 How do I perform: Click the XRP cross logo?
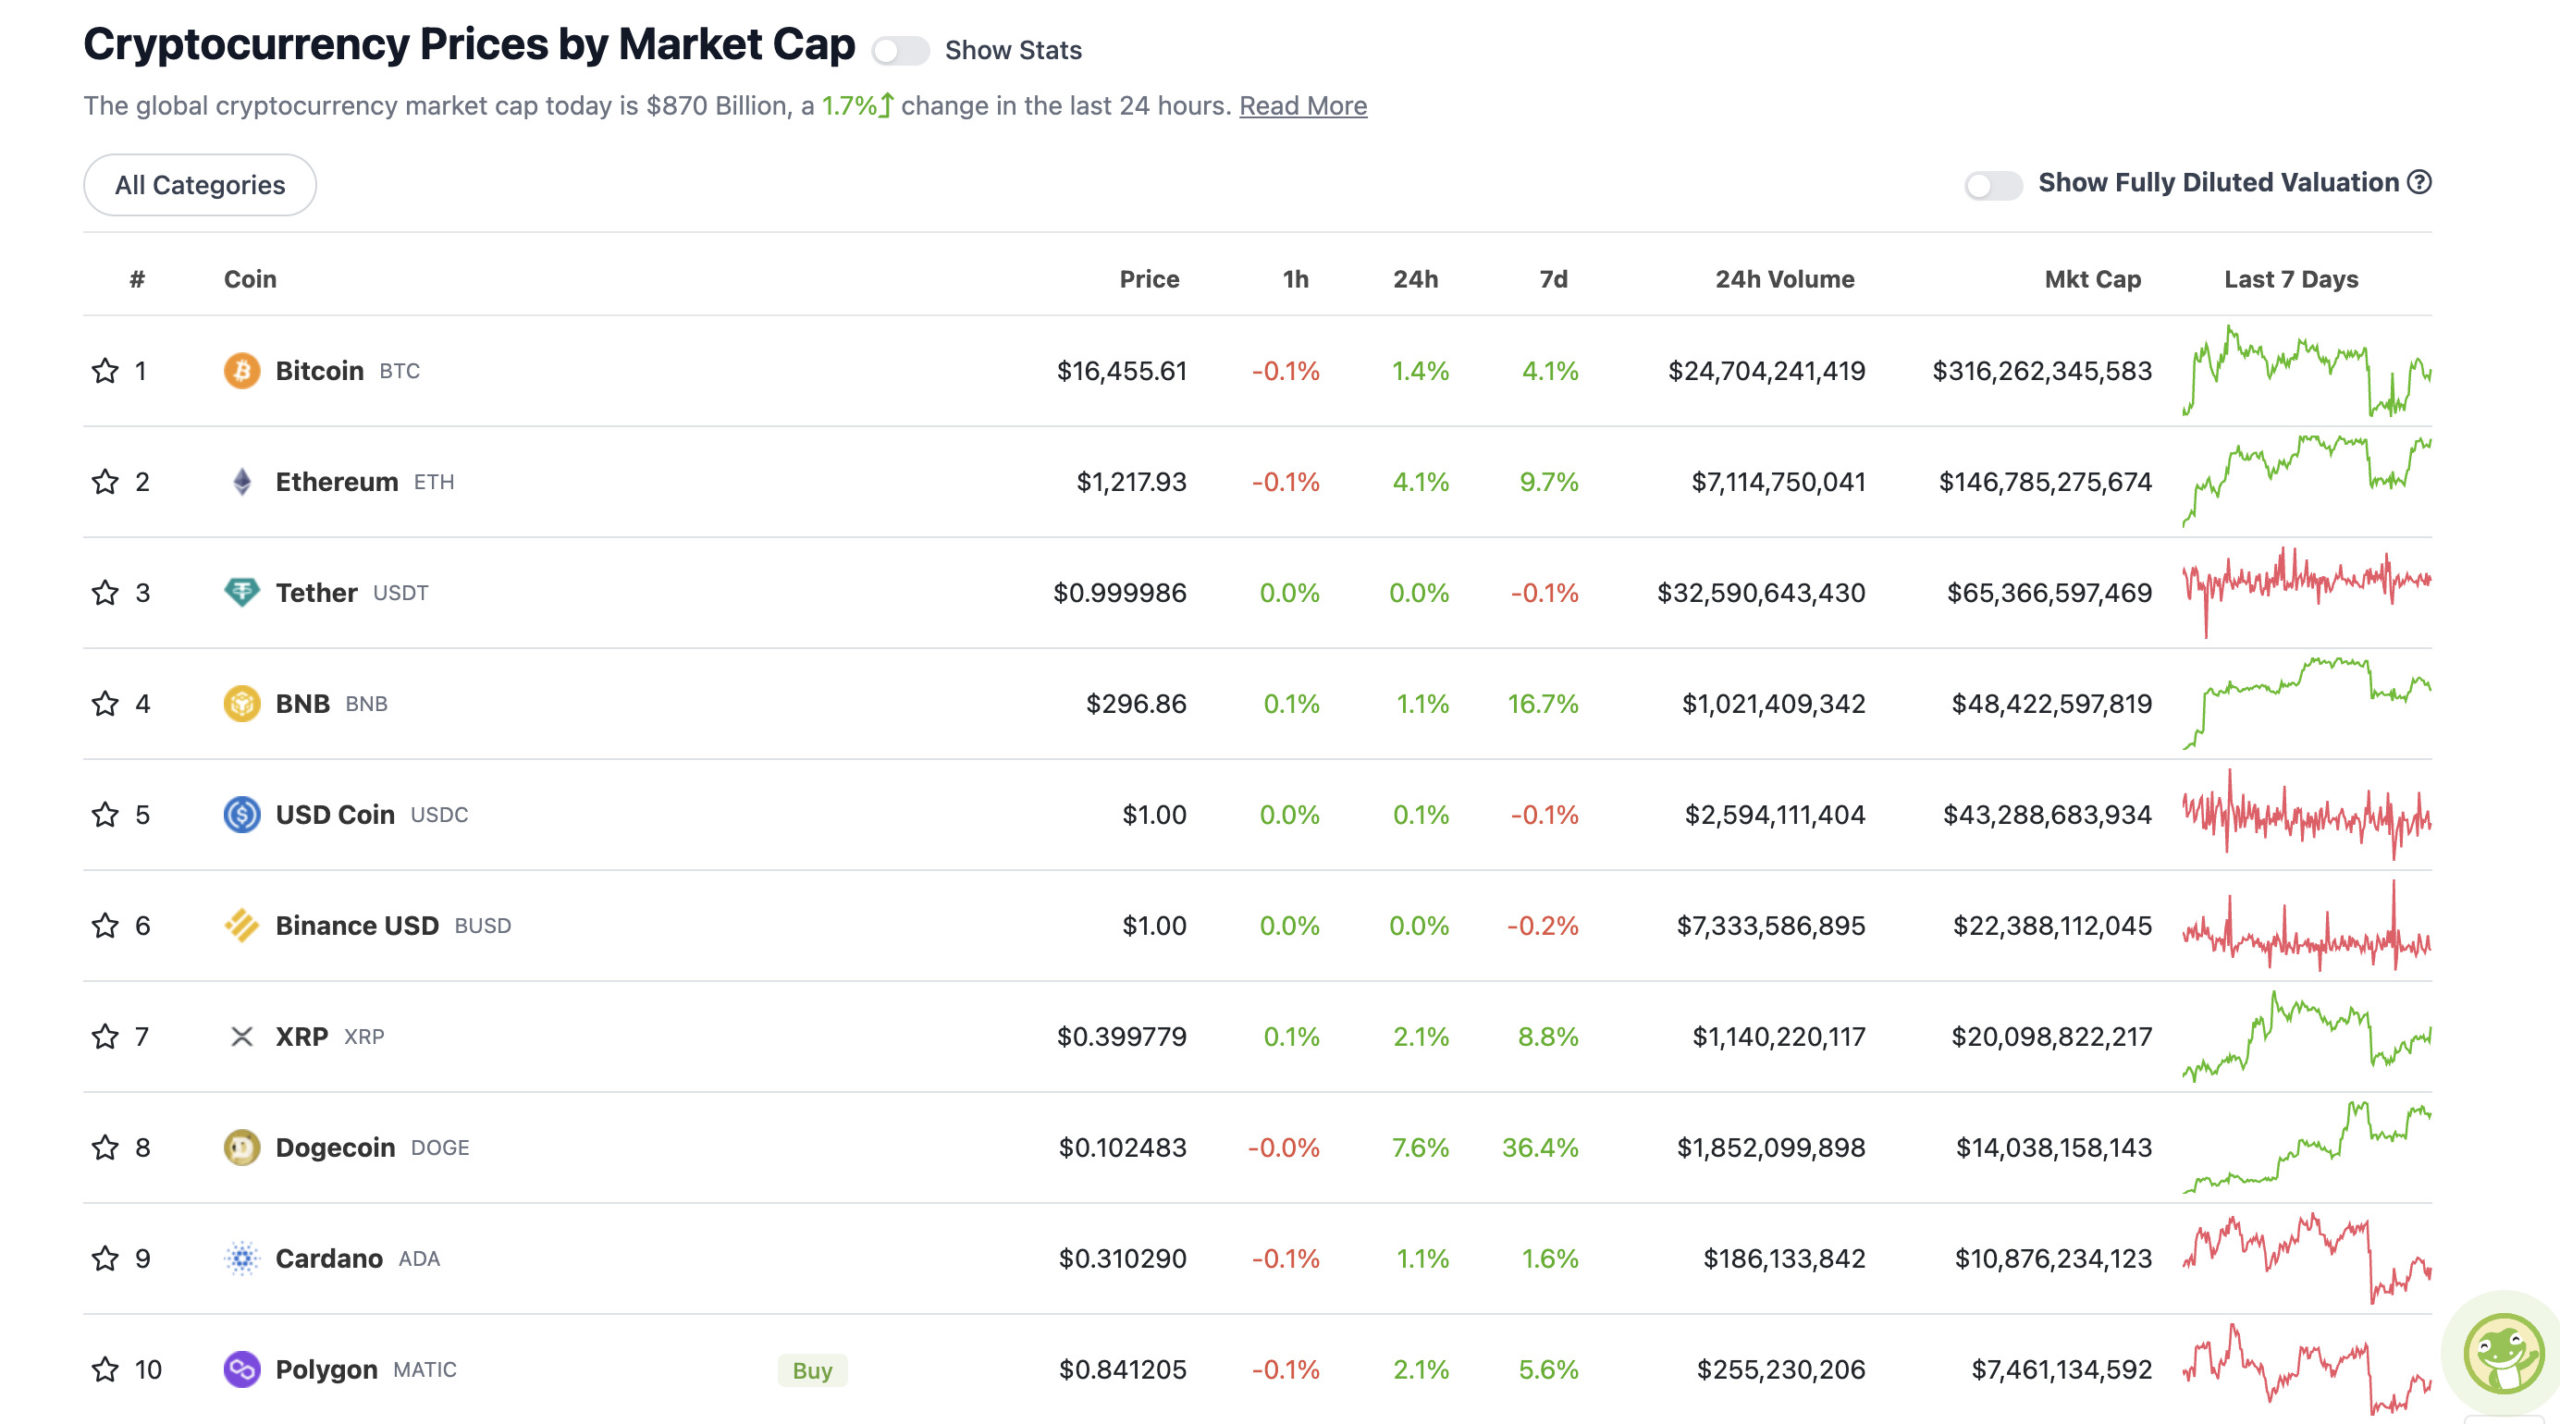pos(242,1037)
